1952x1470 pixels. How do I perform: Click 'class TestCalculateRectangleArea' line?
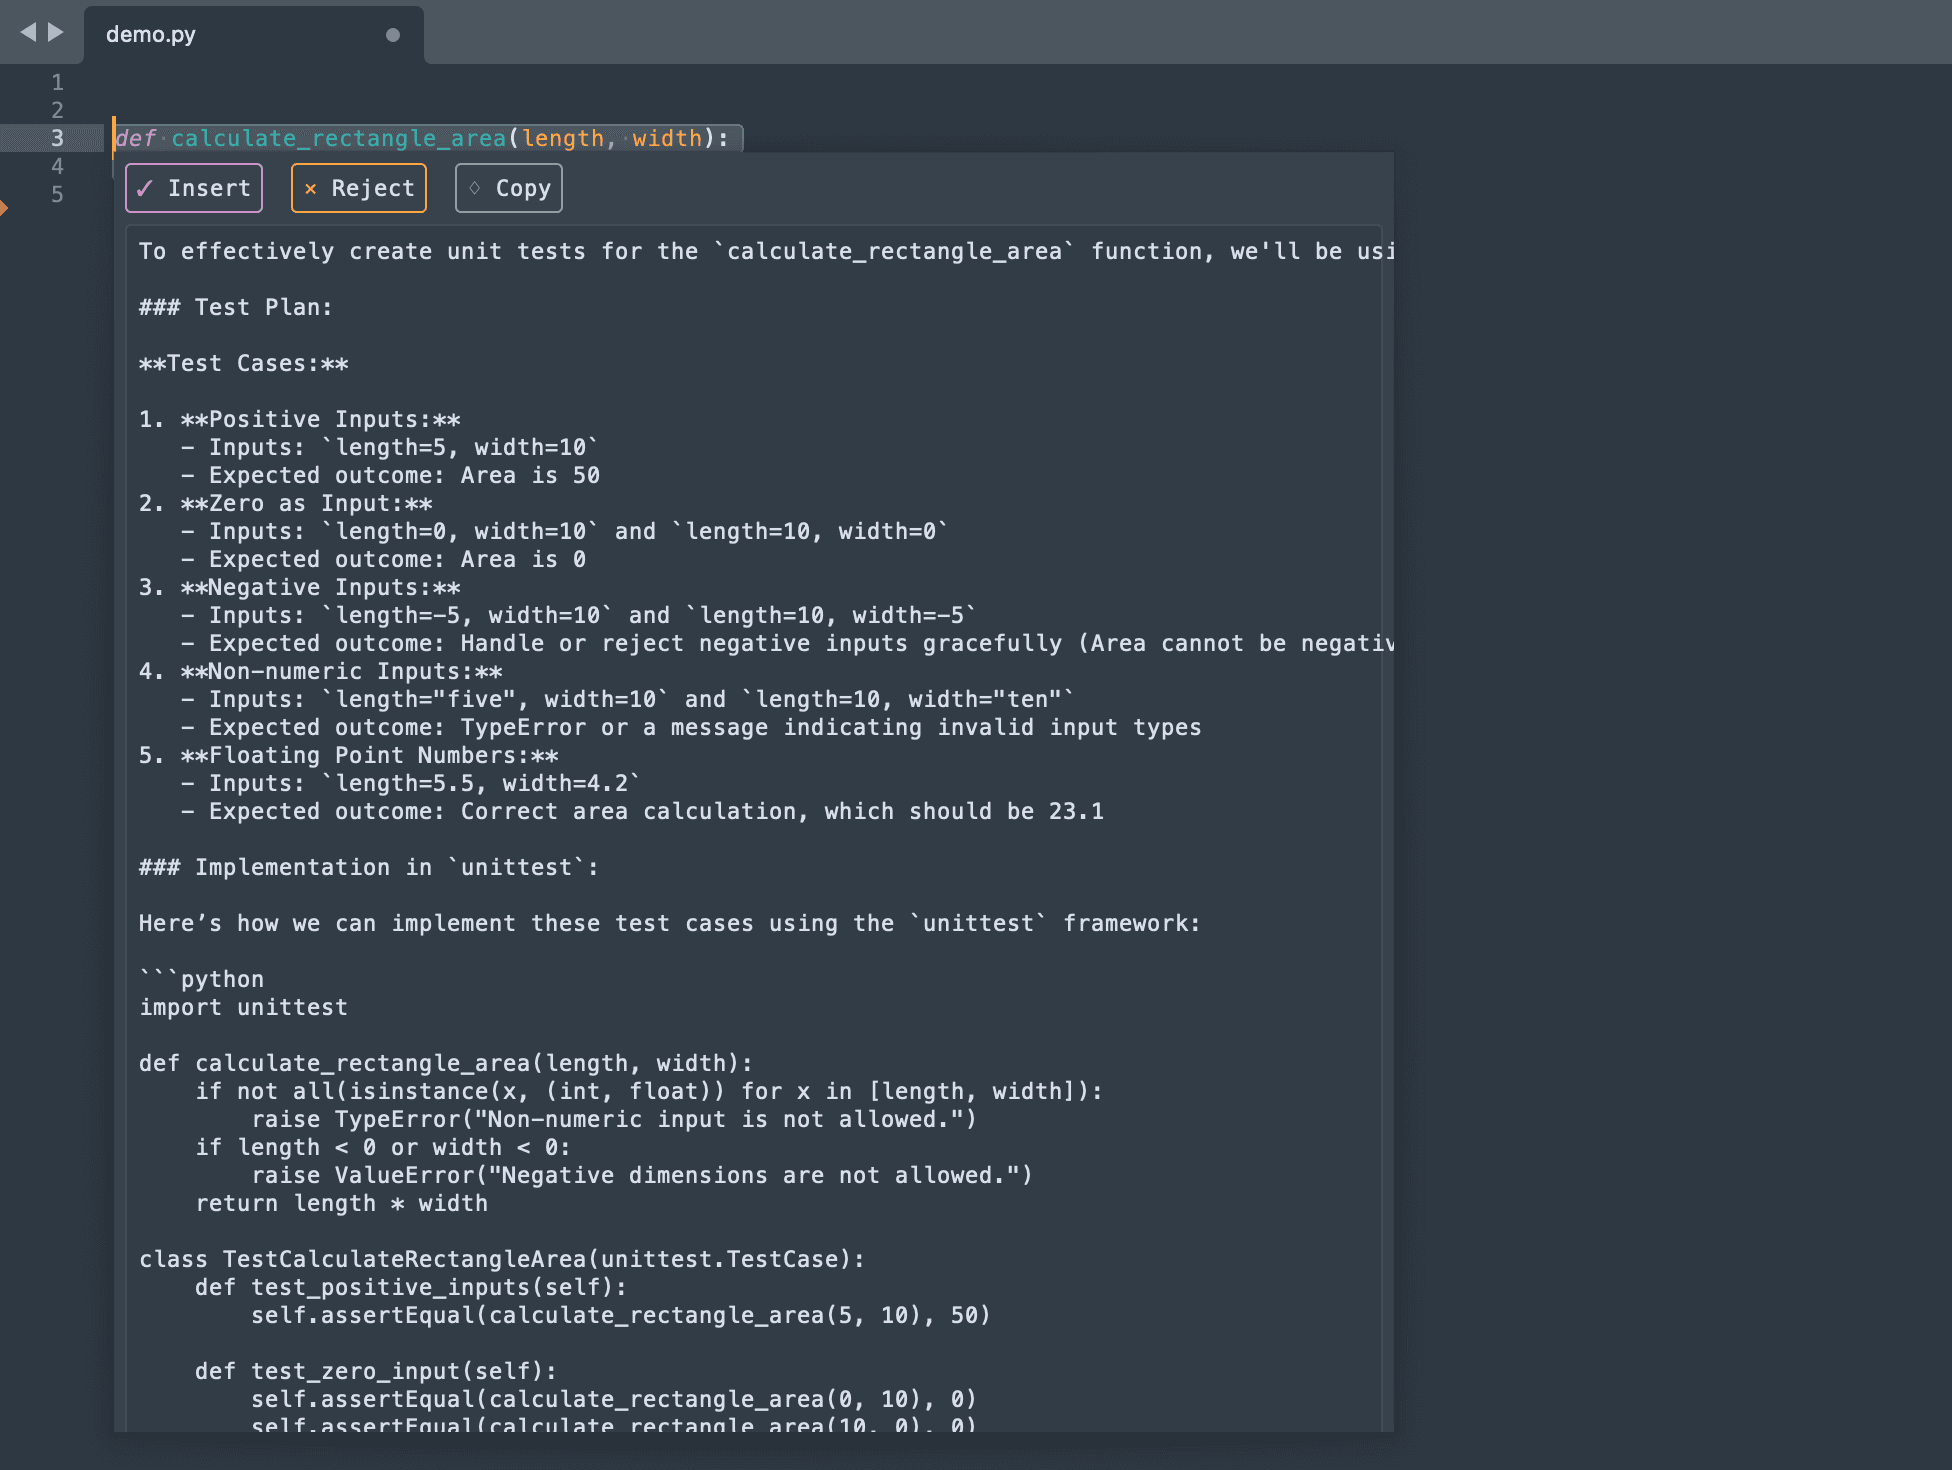pos(502,1259)
